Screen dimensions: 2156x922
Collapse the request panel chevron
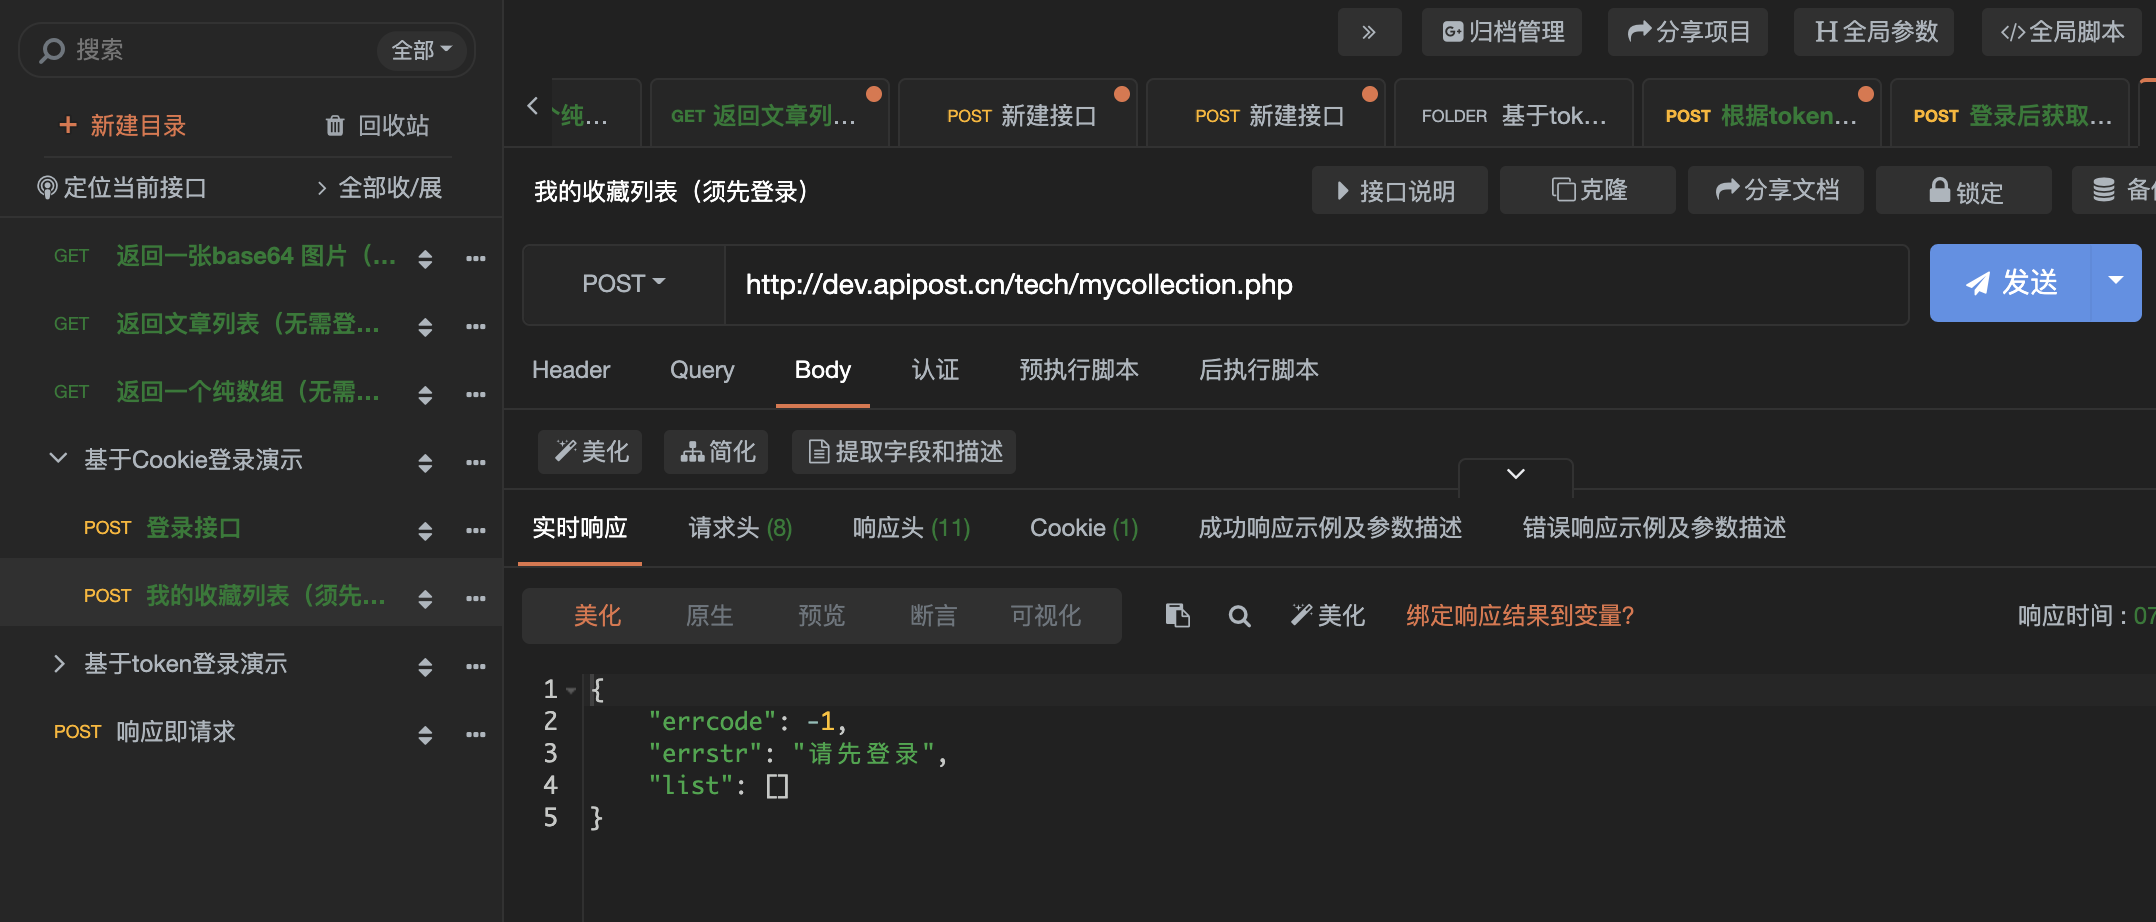(1516, 474)
